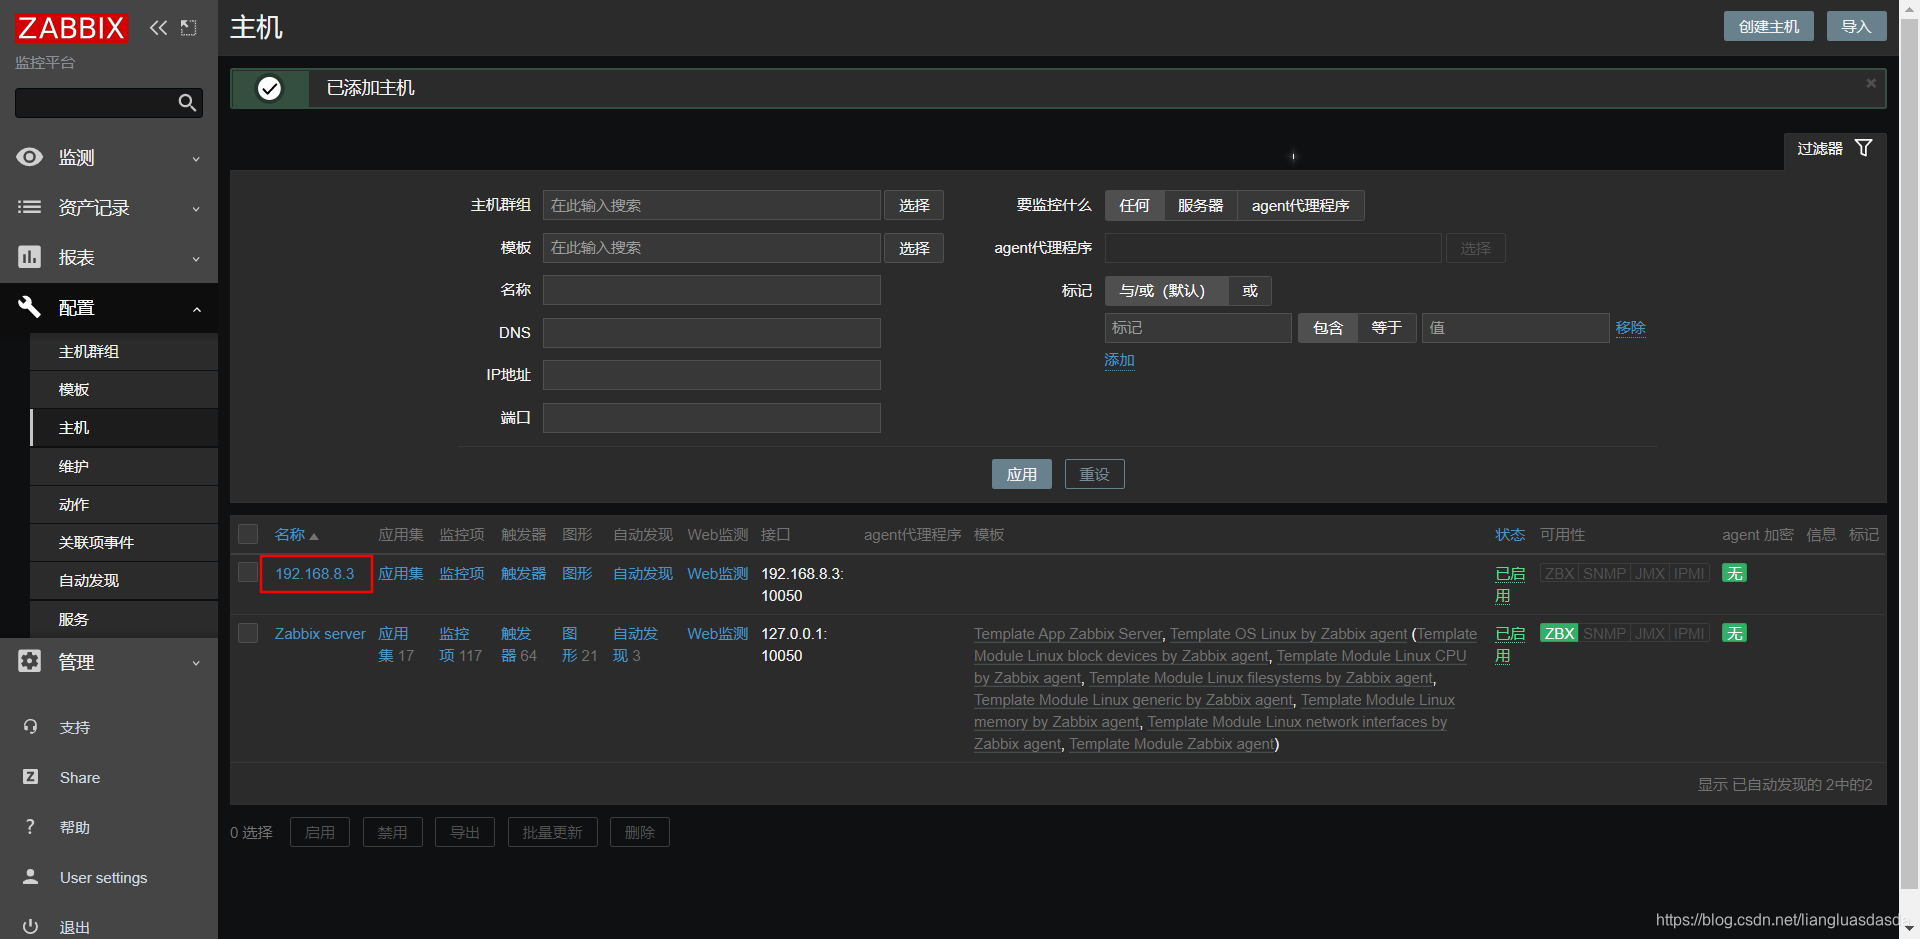
Task: Click the 移除 tag link
Action: 1630,327
